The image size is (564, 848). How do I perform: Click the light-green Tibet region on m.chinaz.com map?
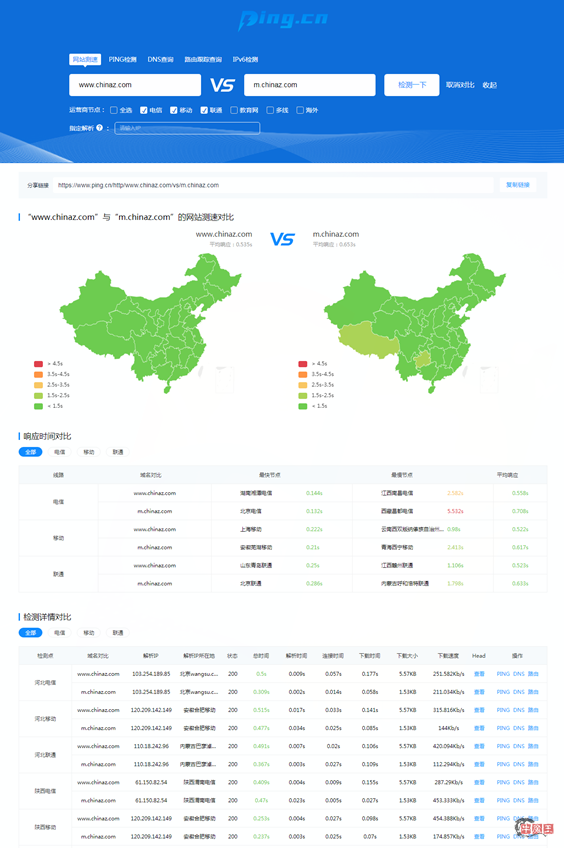click(x=368, y=341)
